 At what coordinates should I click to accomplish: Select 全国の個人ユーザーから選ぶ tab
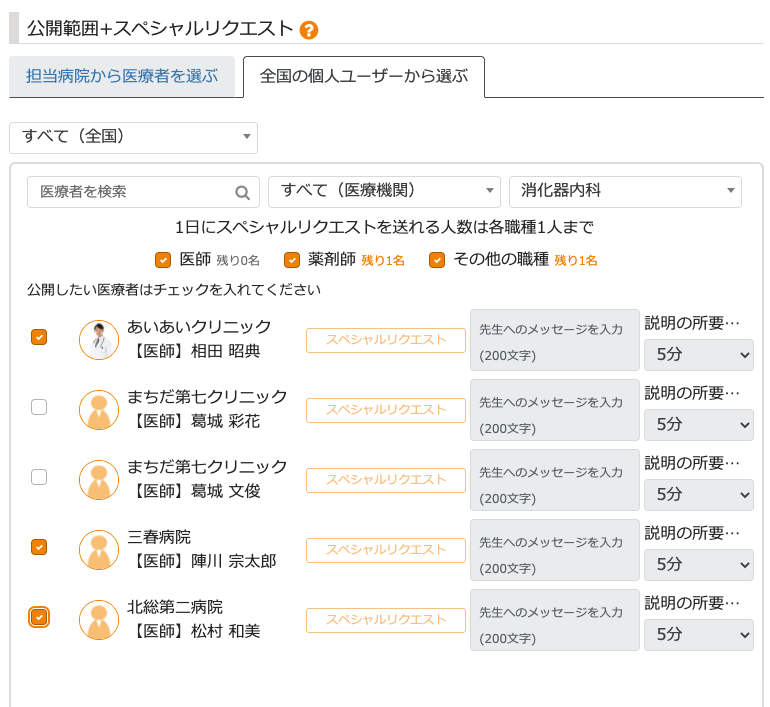[364, 76]
